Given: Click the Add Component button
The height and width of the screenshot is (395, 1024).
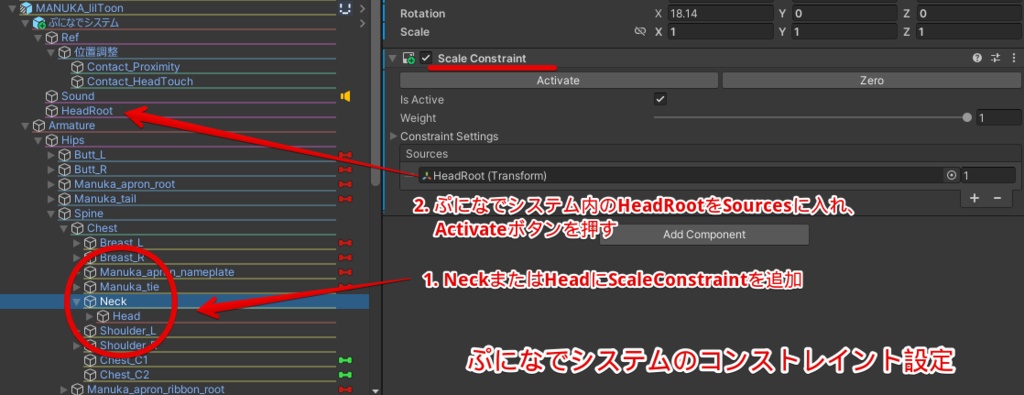Looking at the screenshot, I should [x=704, y=234].
